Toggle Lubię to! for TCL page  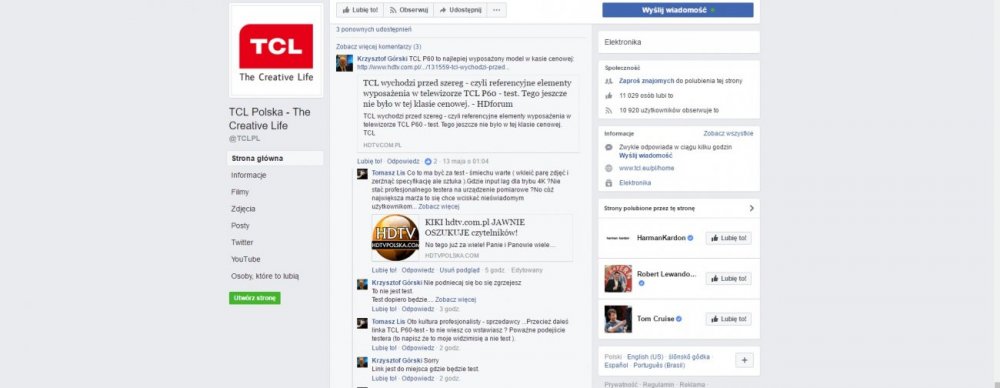(x=360, y=10)
